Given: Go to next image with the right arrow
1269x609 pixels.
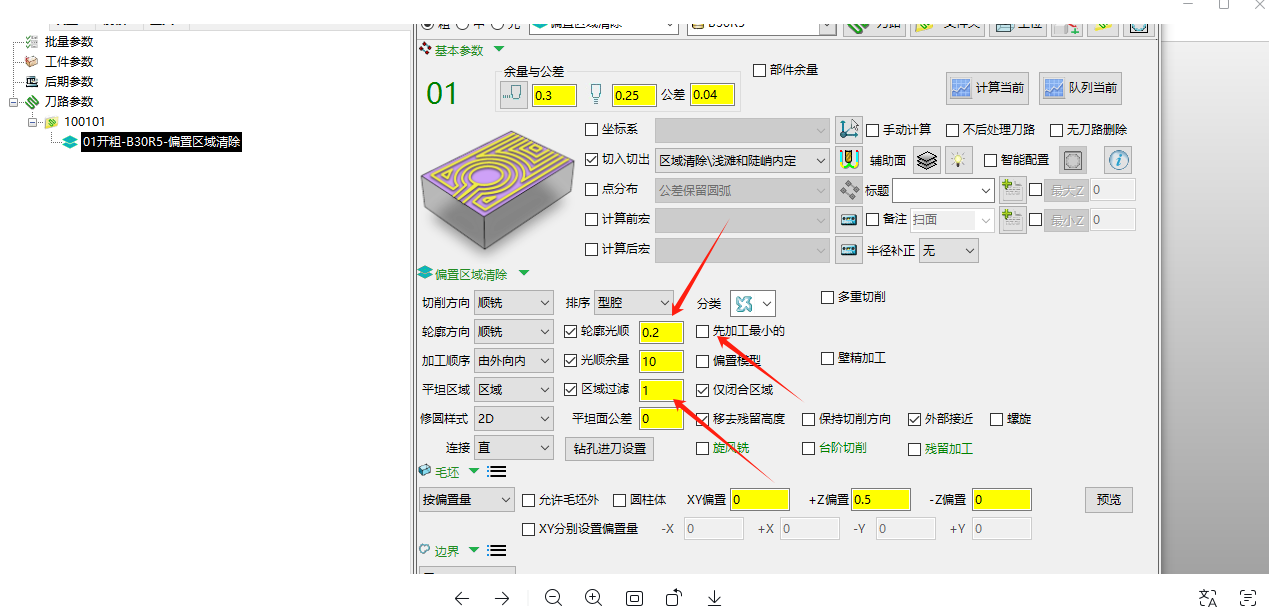Looking at the screenshot, I should point(502,598).
